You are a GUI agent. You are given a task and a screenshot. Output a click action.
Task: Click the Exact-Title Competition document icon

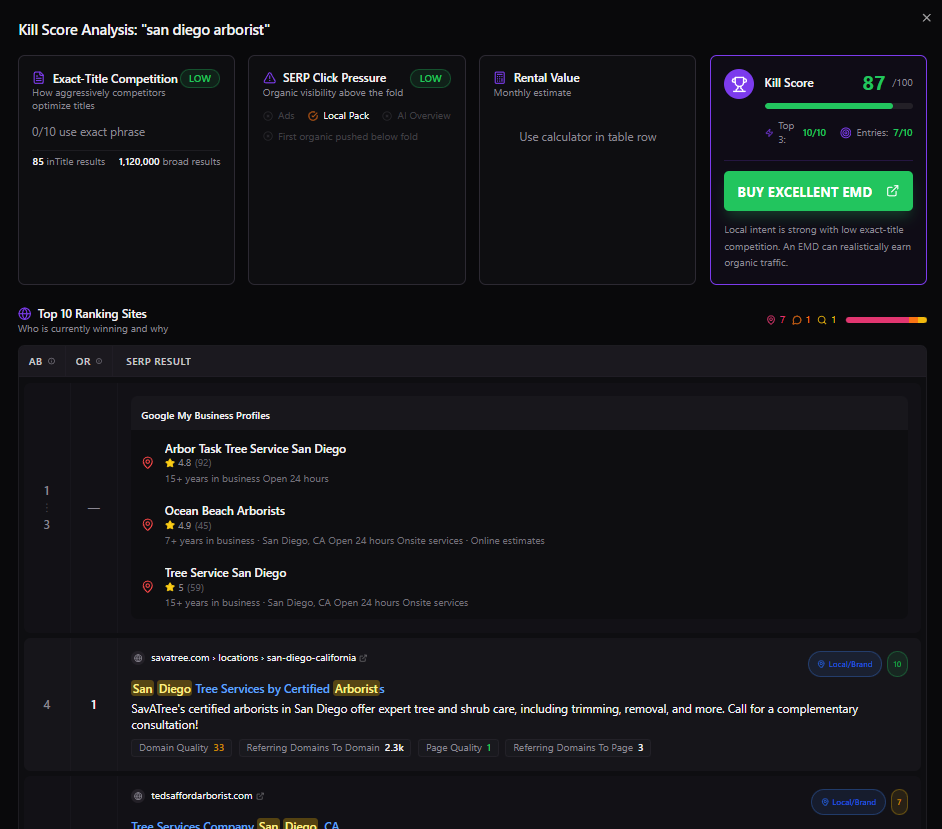pyautogui.click(x=39, y=78)
